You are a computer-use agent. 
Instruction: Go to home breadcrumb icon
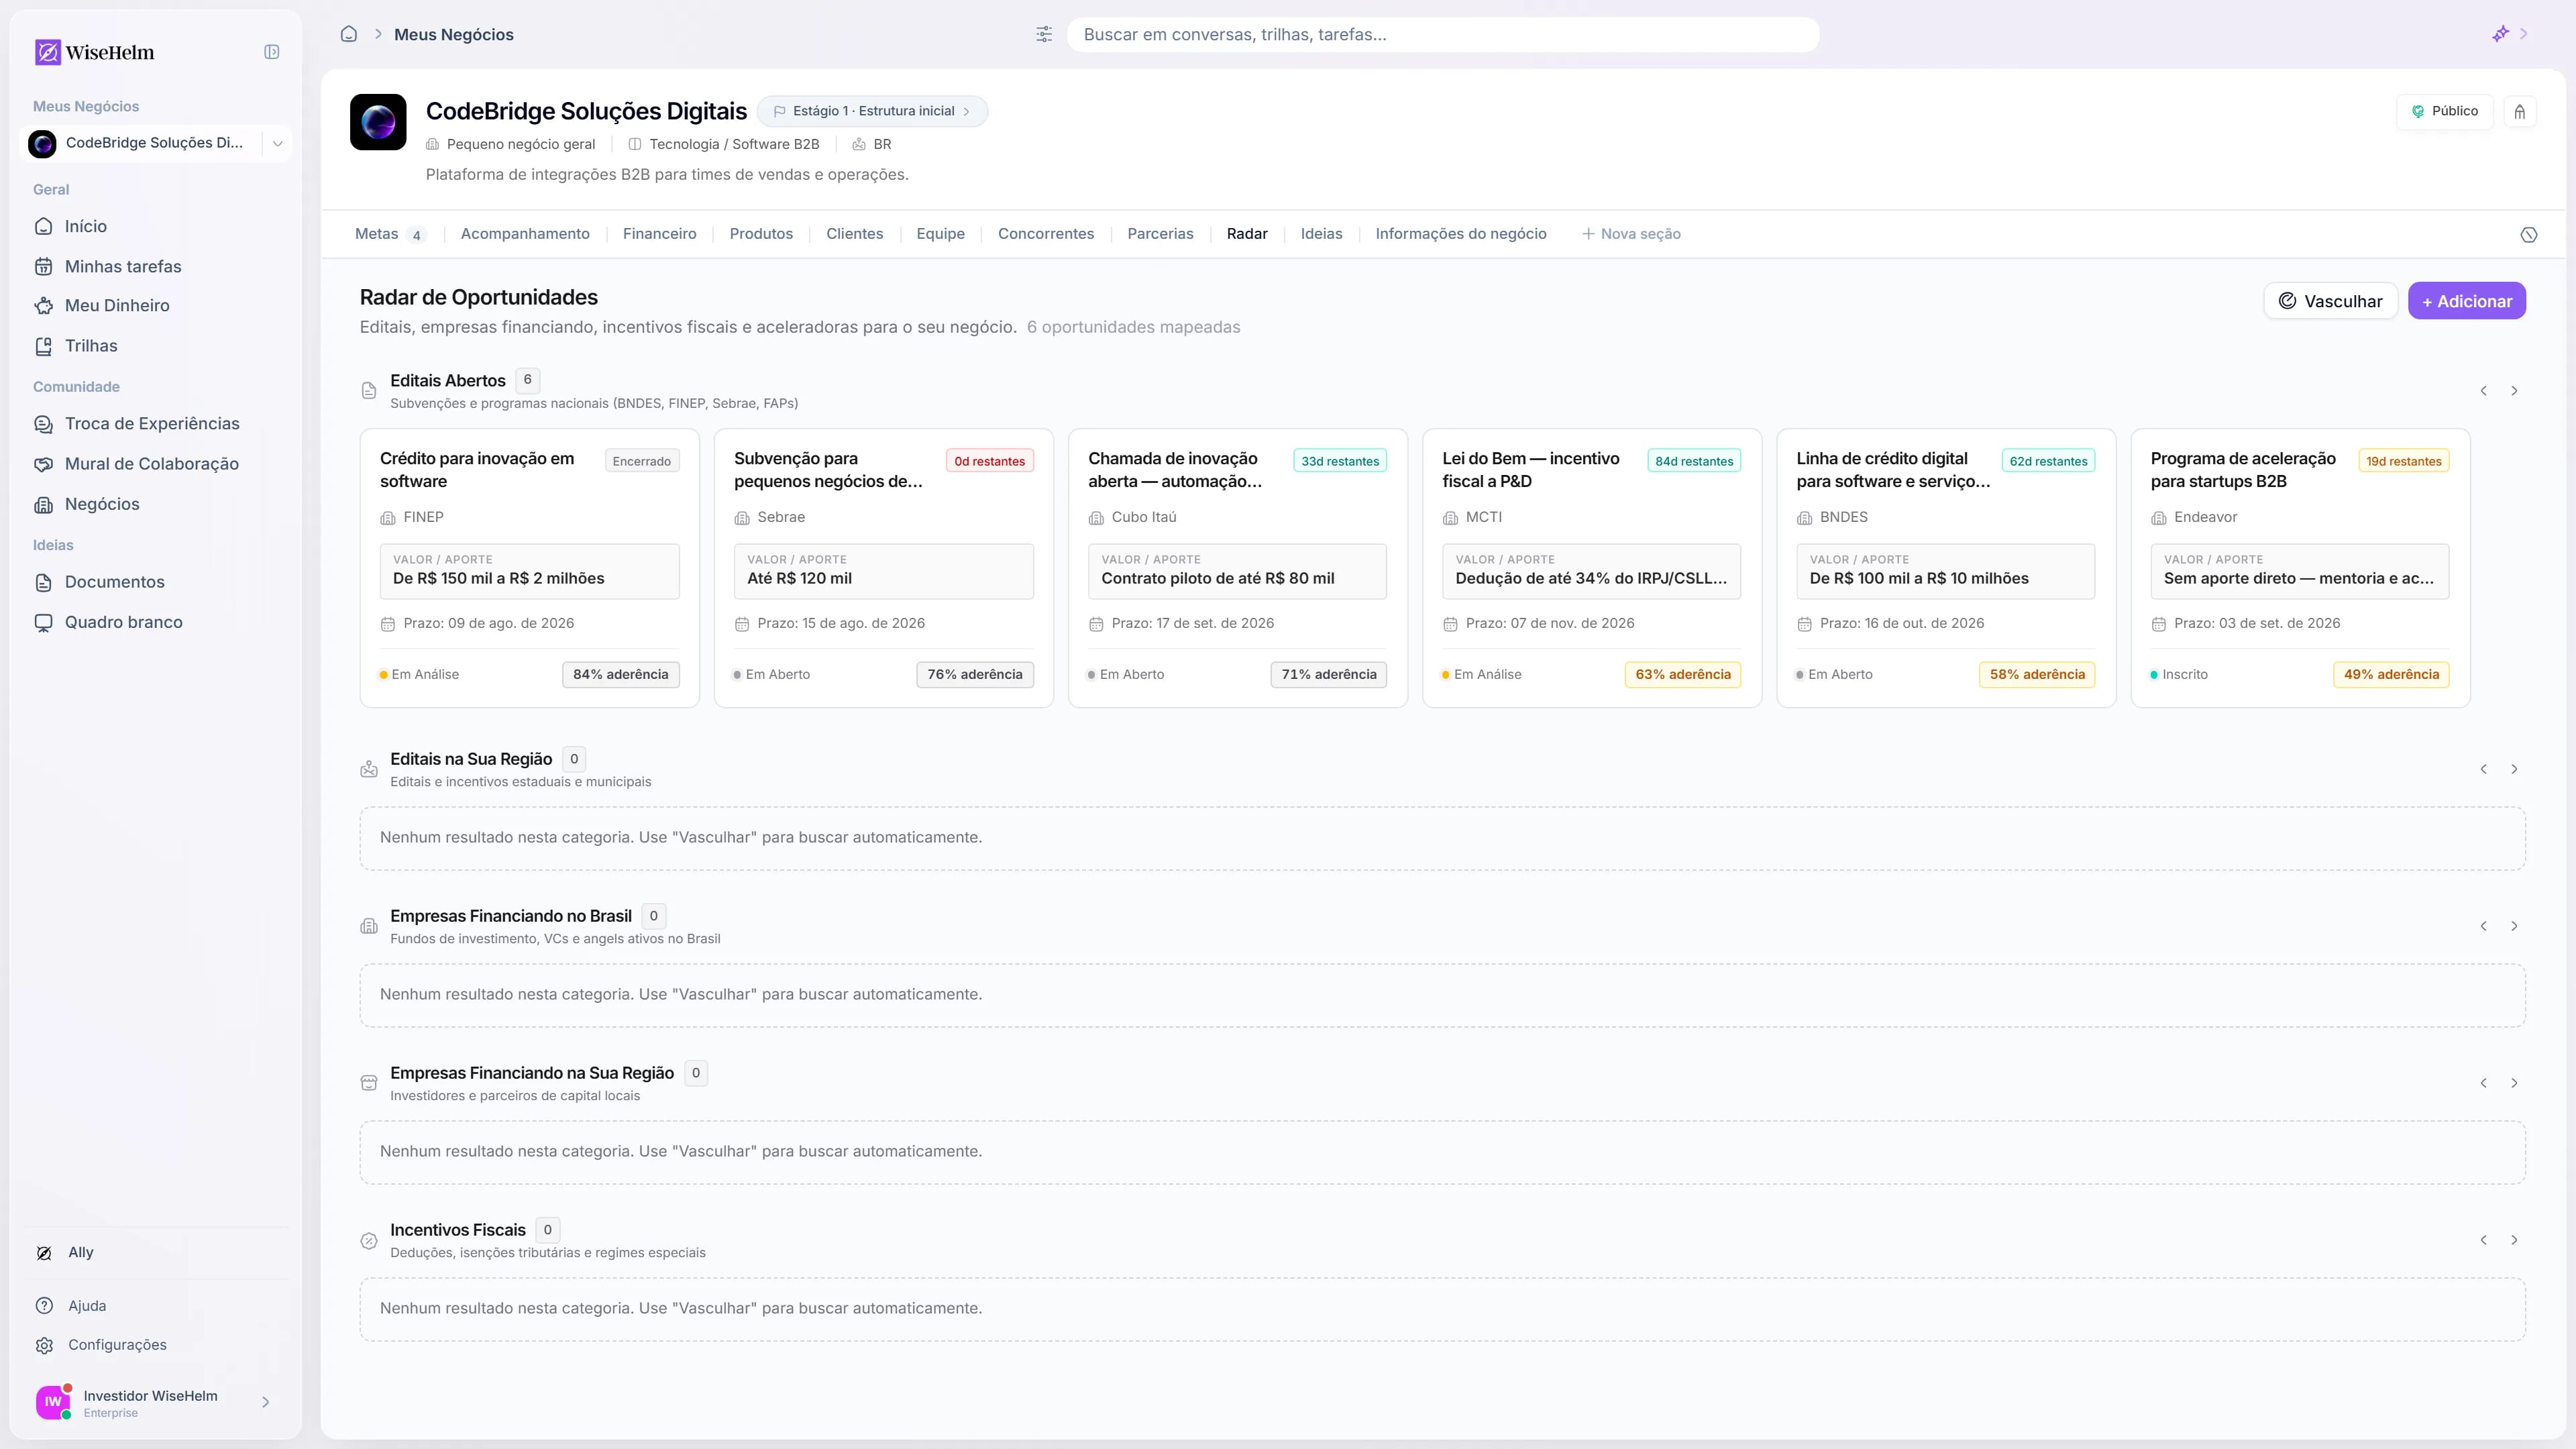[x=349, y=34]
